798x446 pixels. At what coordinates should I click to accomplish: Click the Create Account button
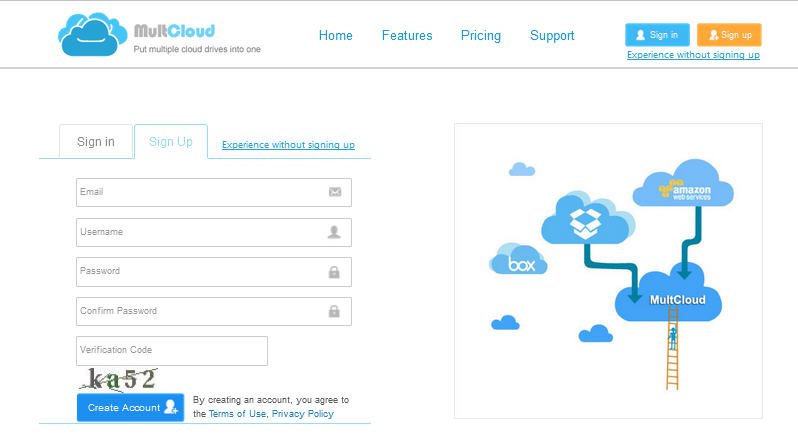(x=130, y=407)
